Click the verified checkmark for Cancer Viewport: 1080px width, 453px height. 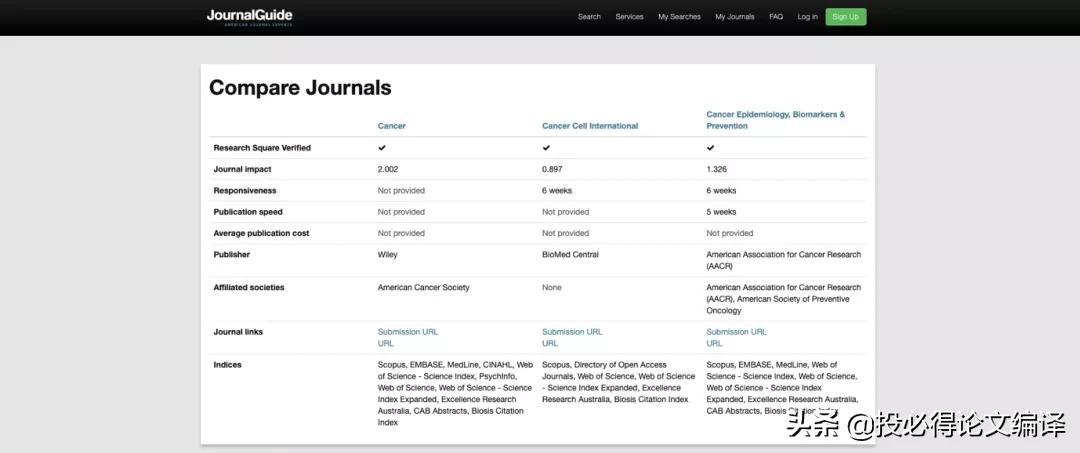[382, 147]
